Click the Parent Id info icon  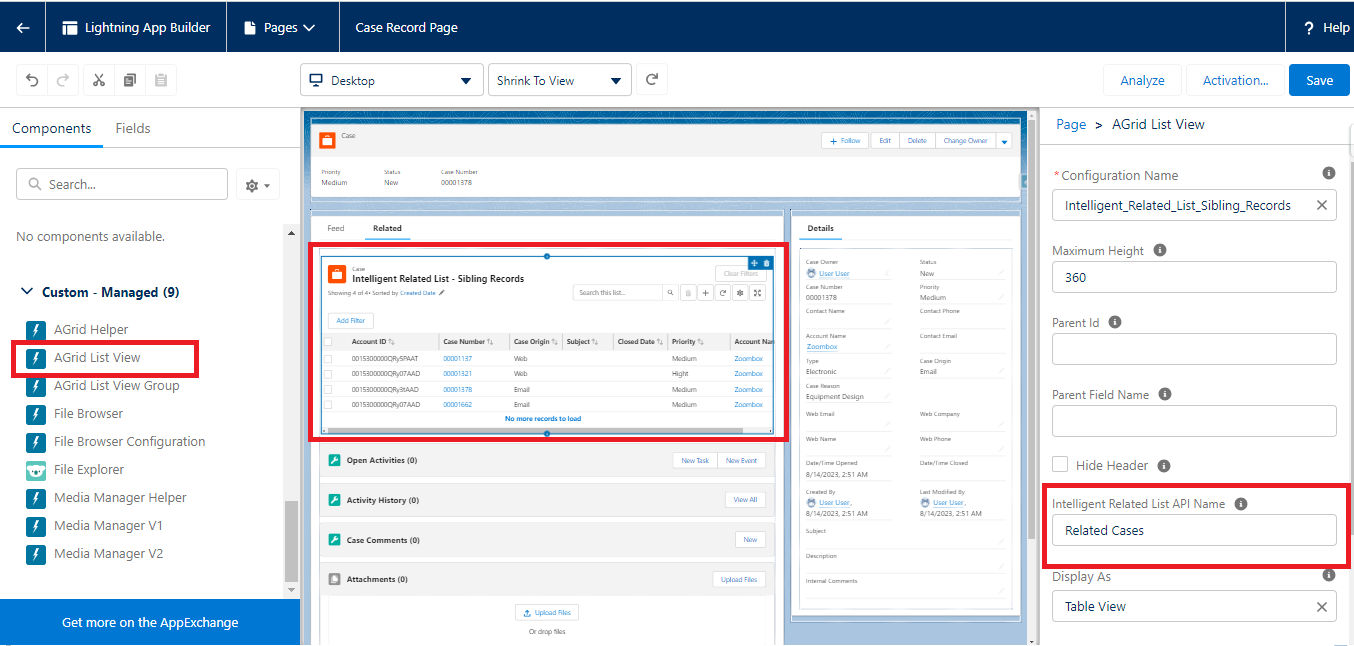click(1115, 322)
